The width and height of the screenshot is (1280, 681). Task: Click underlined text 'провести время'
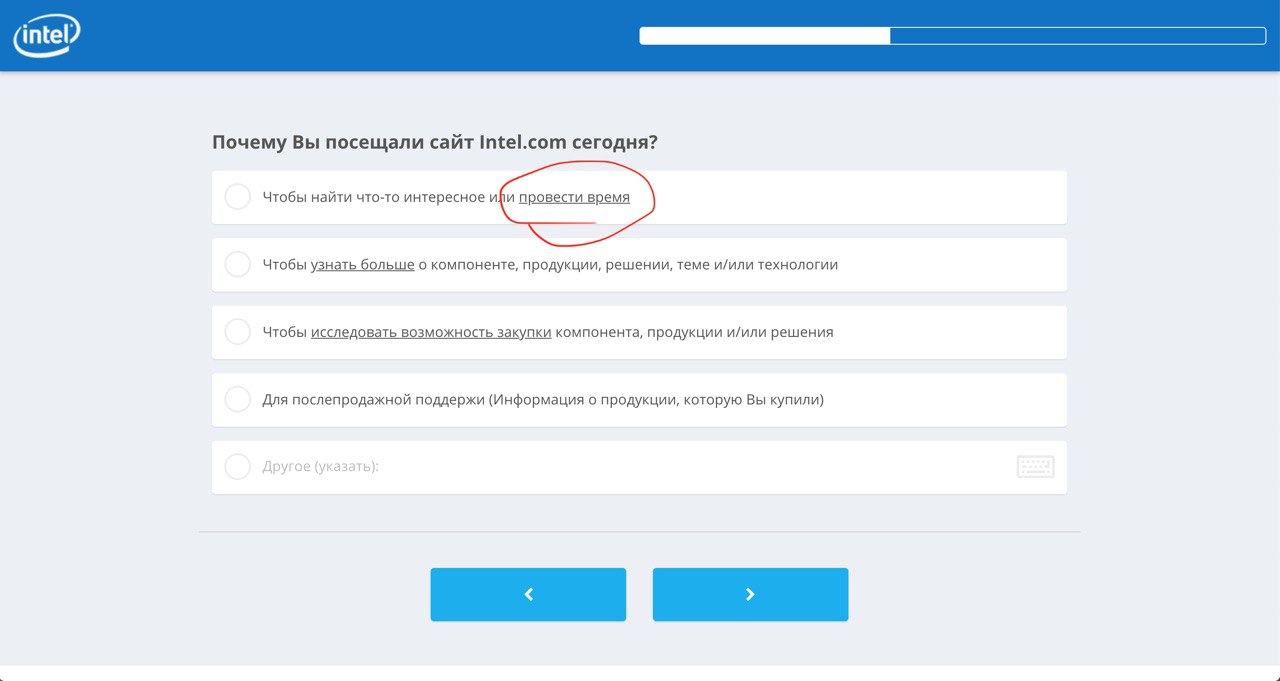click(574, 198)
